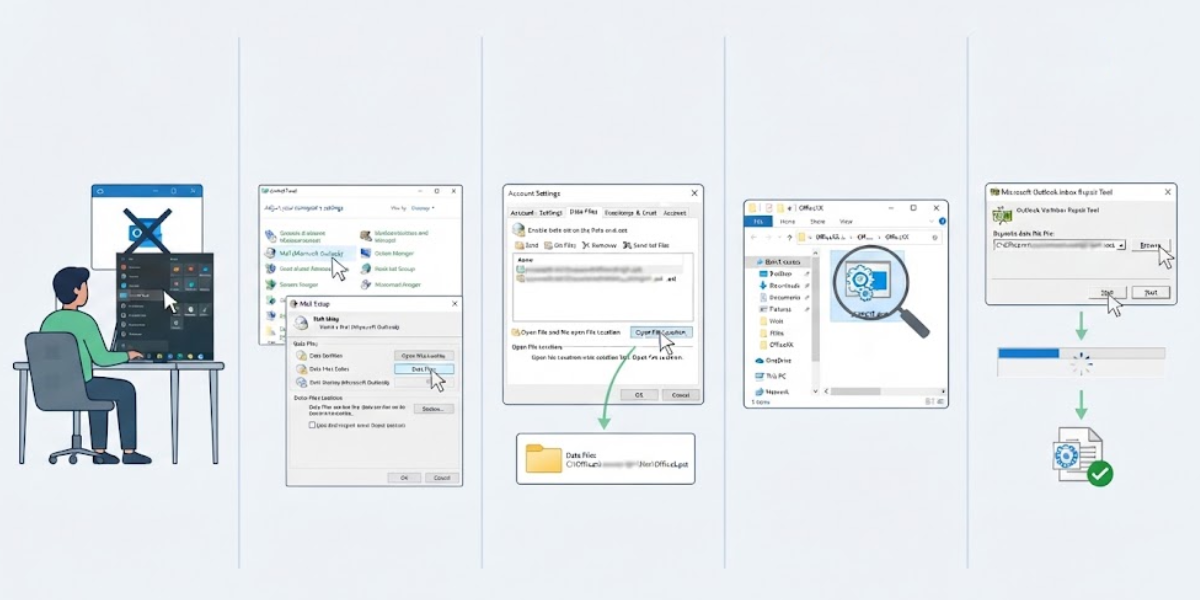The height and width of the screenshot is (600, 1200).
Task: Click the topmost right-side button in Mail Setup
Action: coord(424,355)
